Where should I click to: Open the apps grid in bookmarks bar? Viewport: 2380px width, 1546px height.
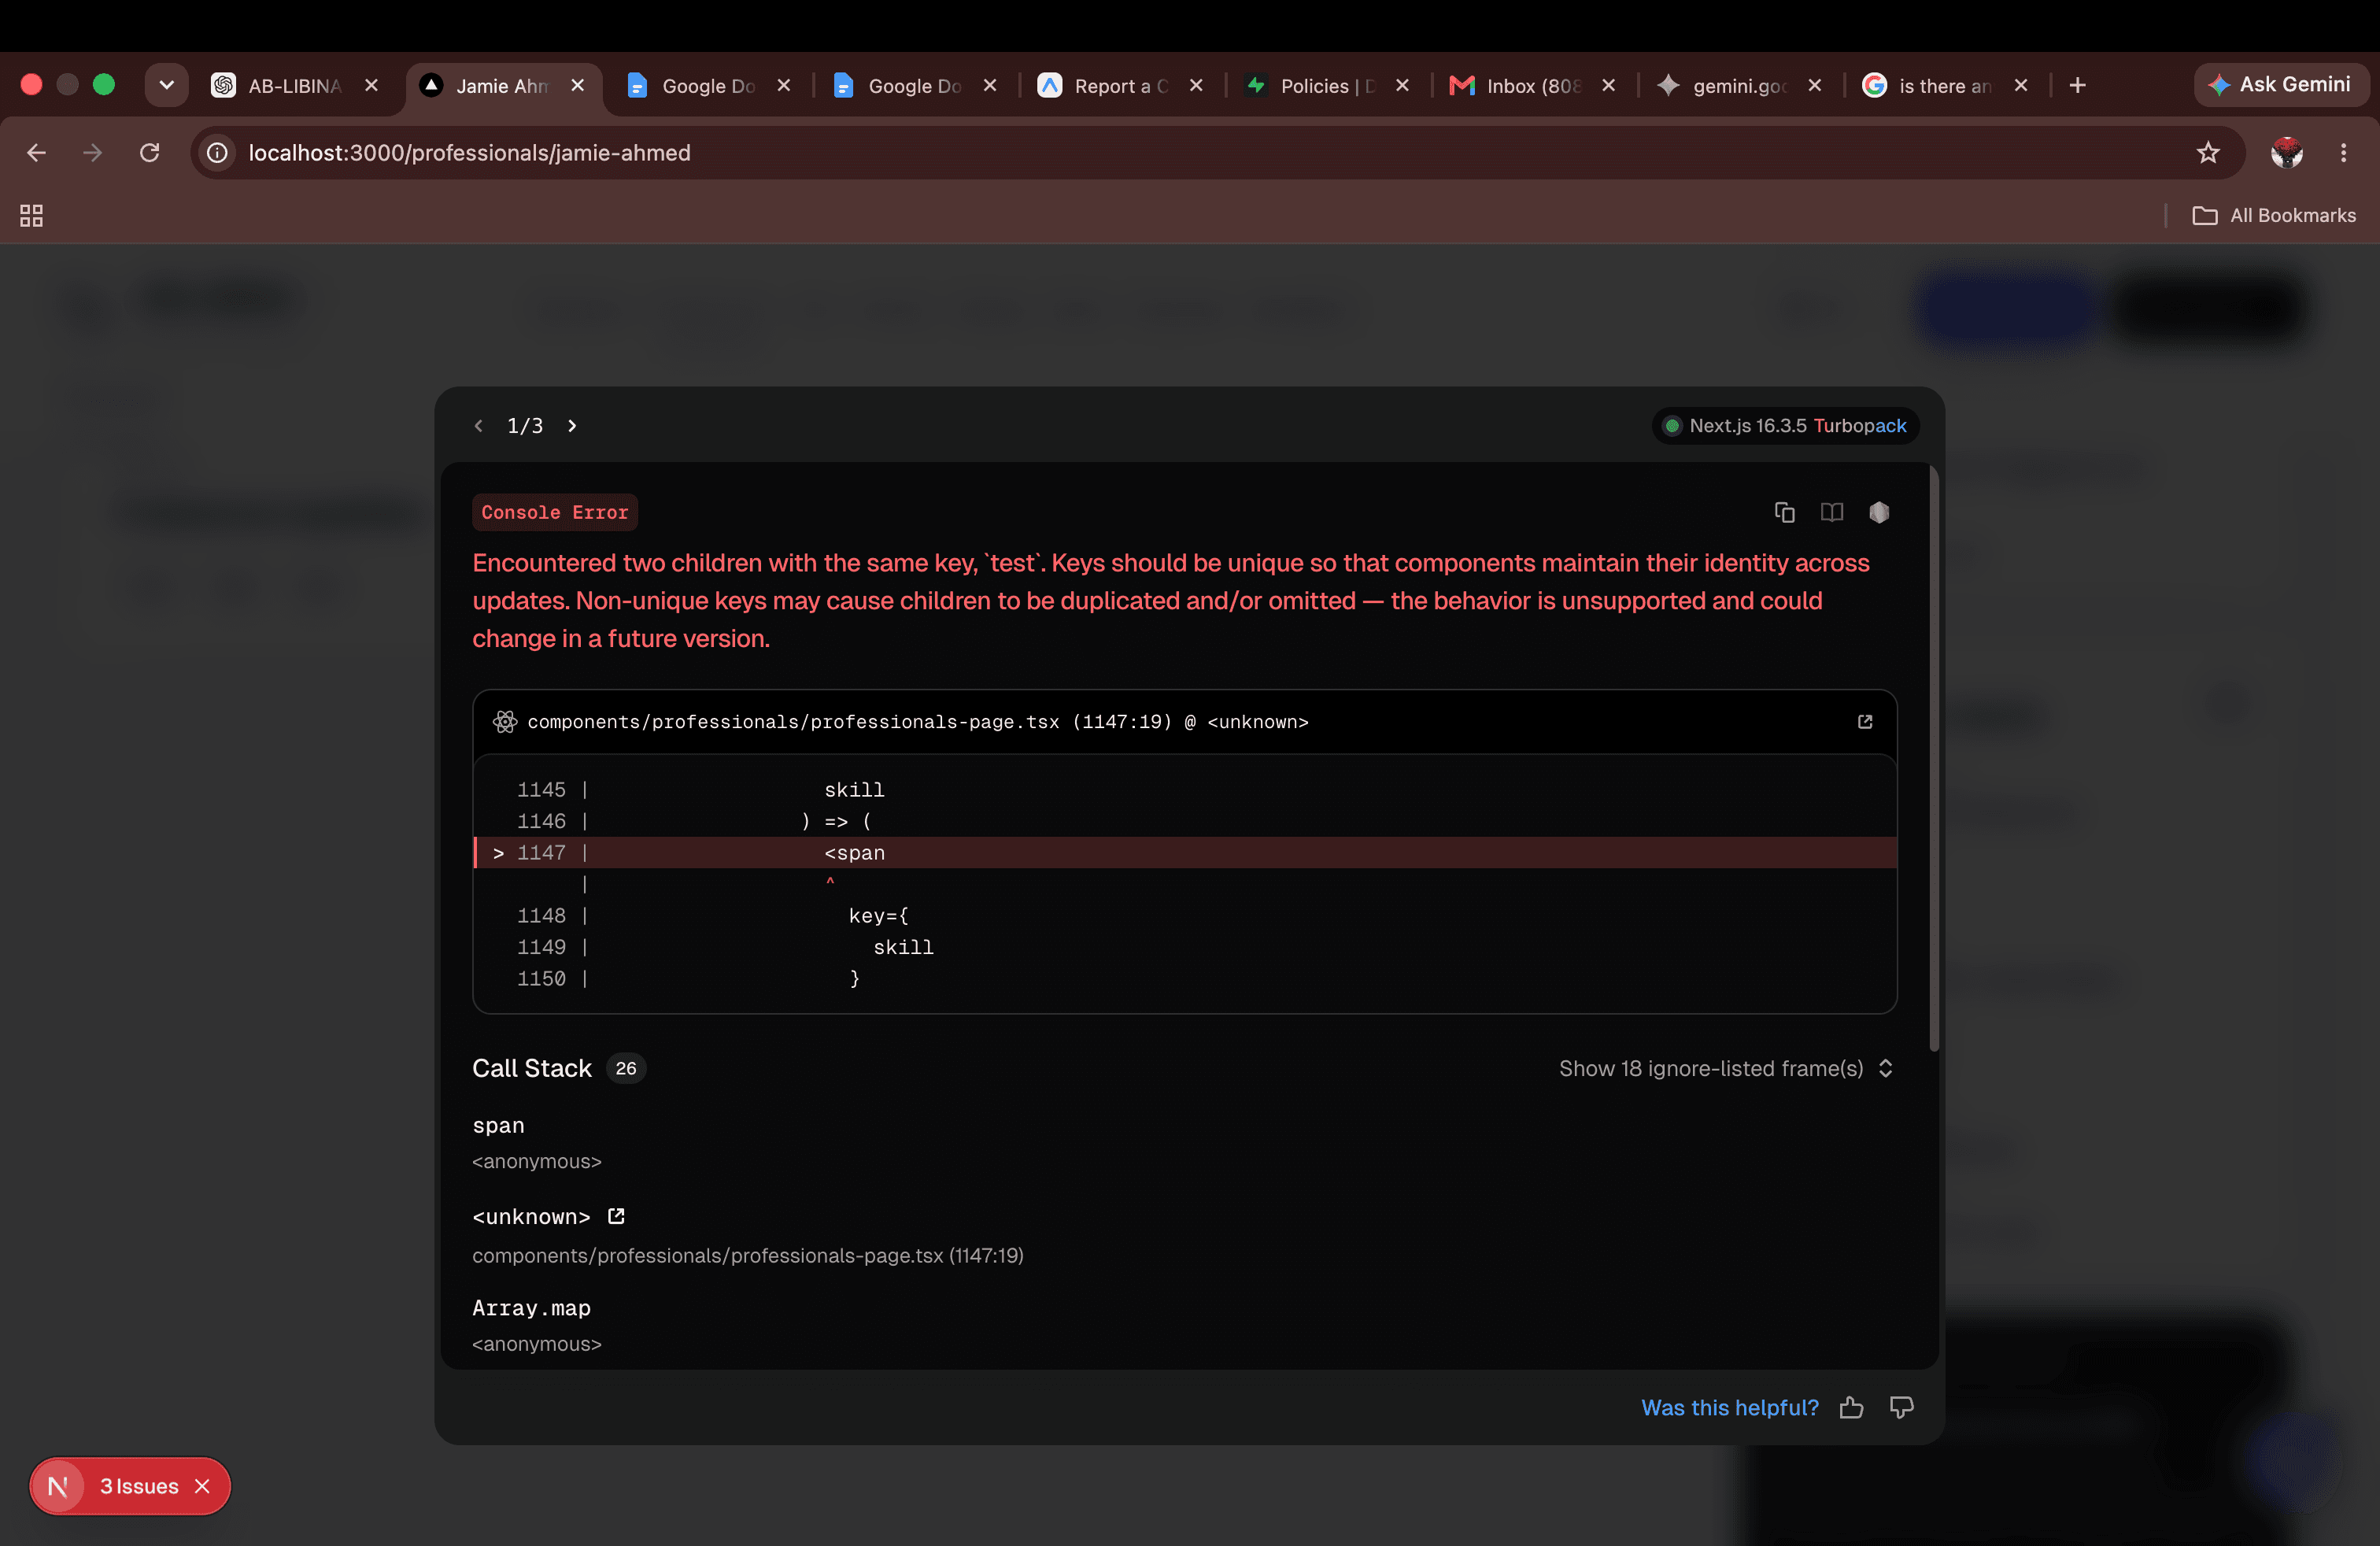pyautogui.click(x=31, y=216)
